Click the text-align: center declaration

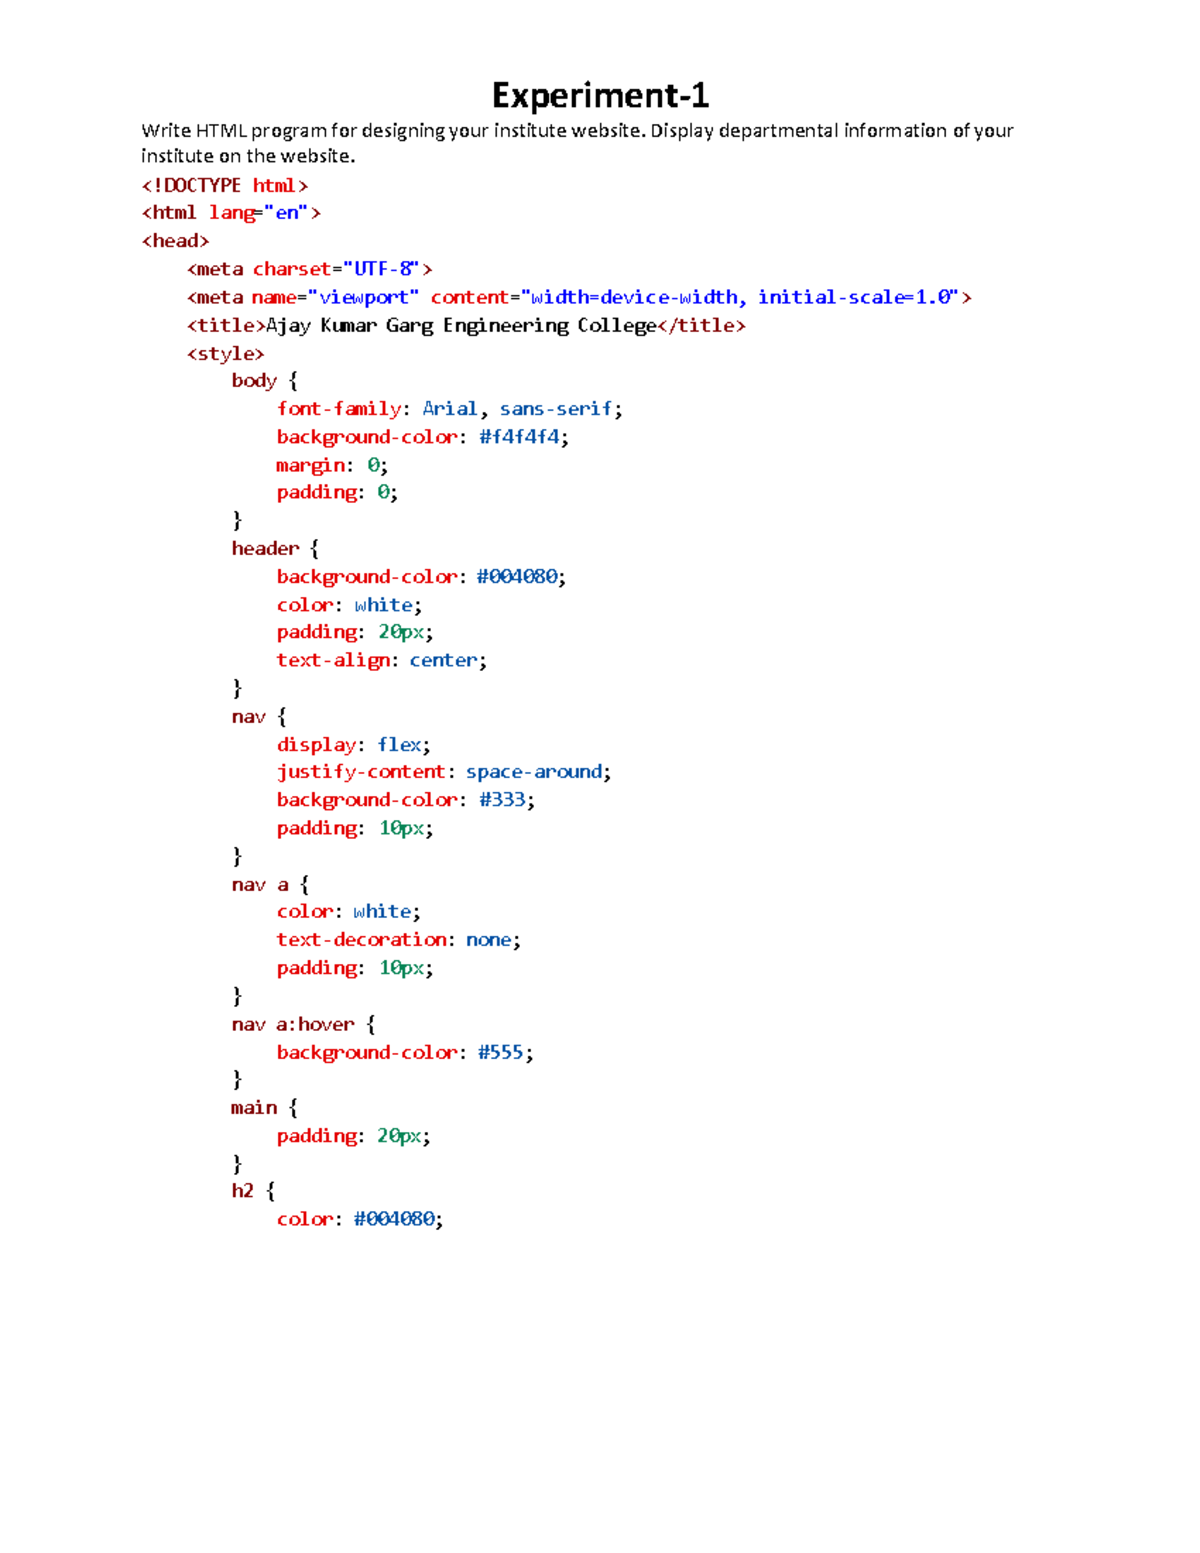(x=381, y=660)
